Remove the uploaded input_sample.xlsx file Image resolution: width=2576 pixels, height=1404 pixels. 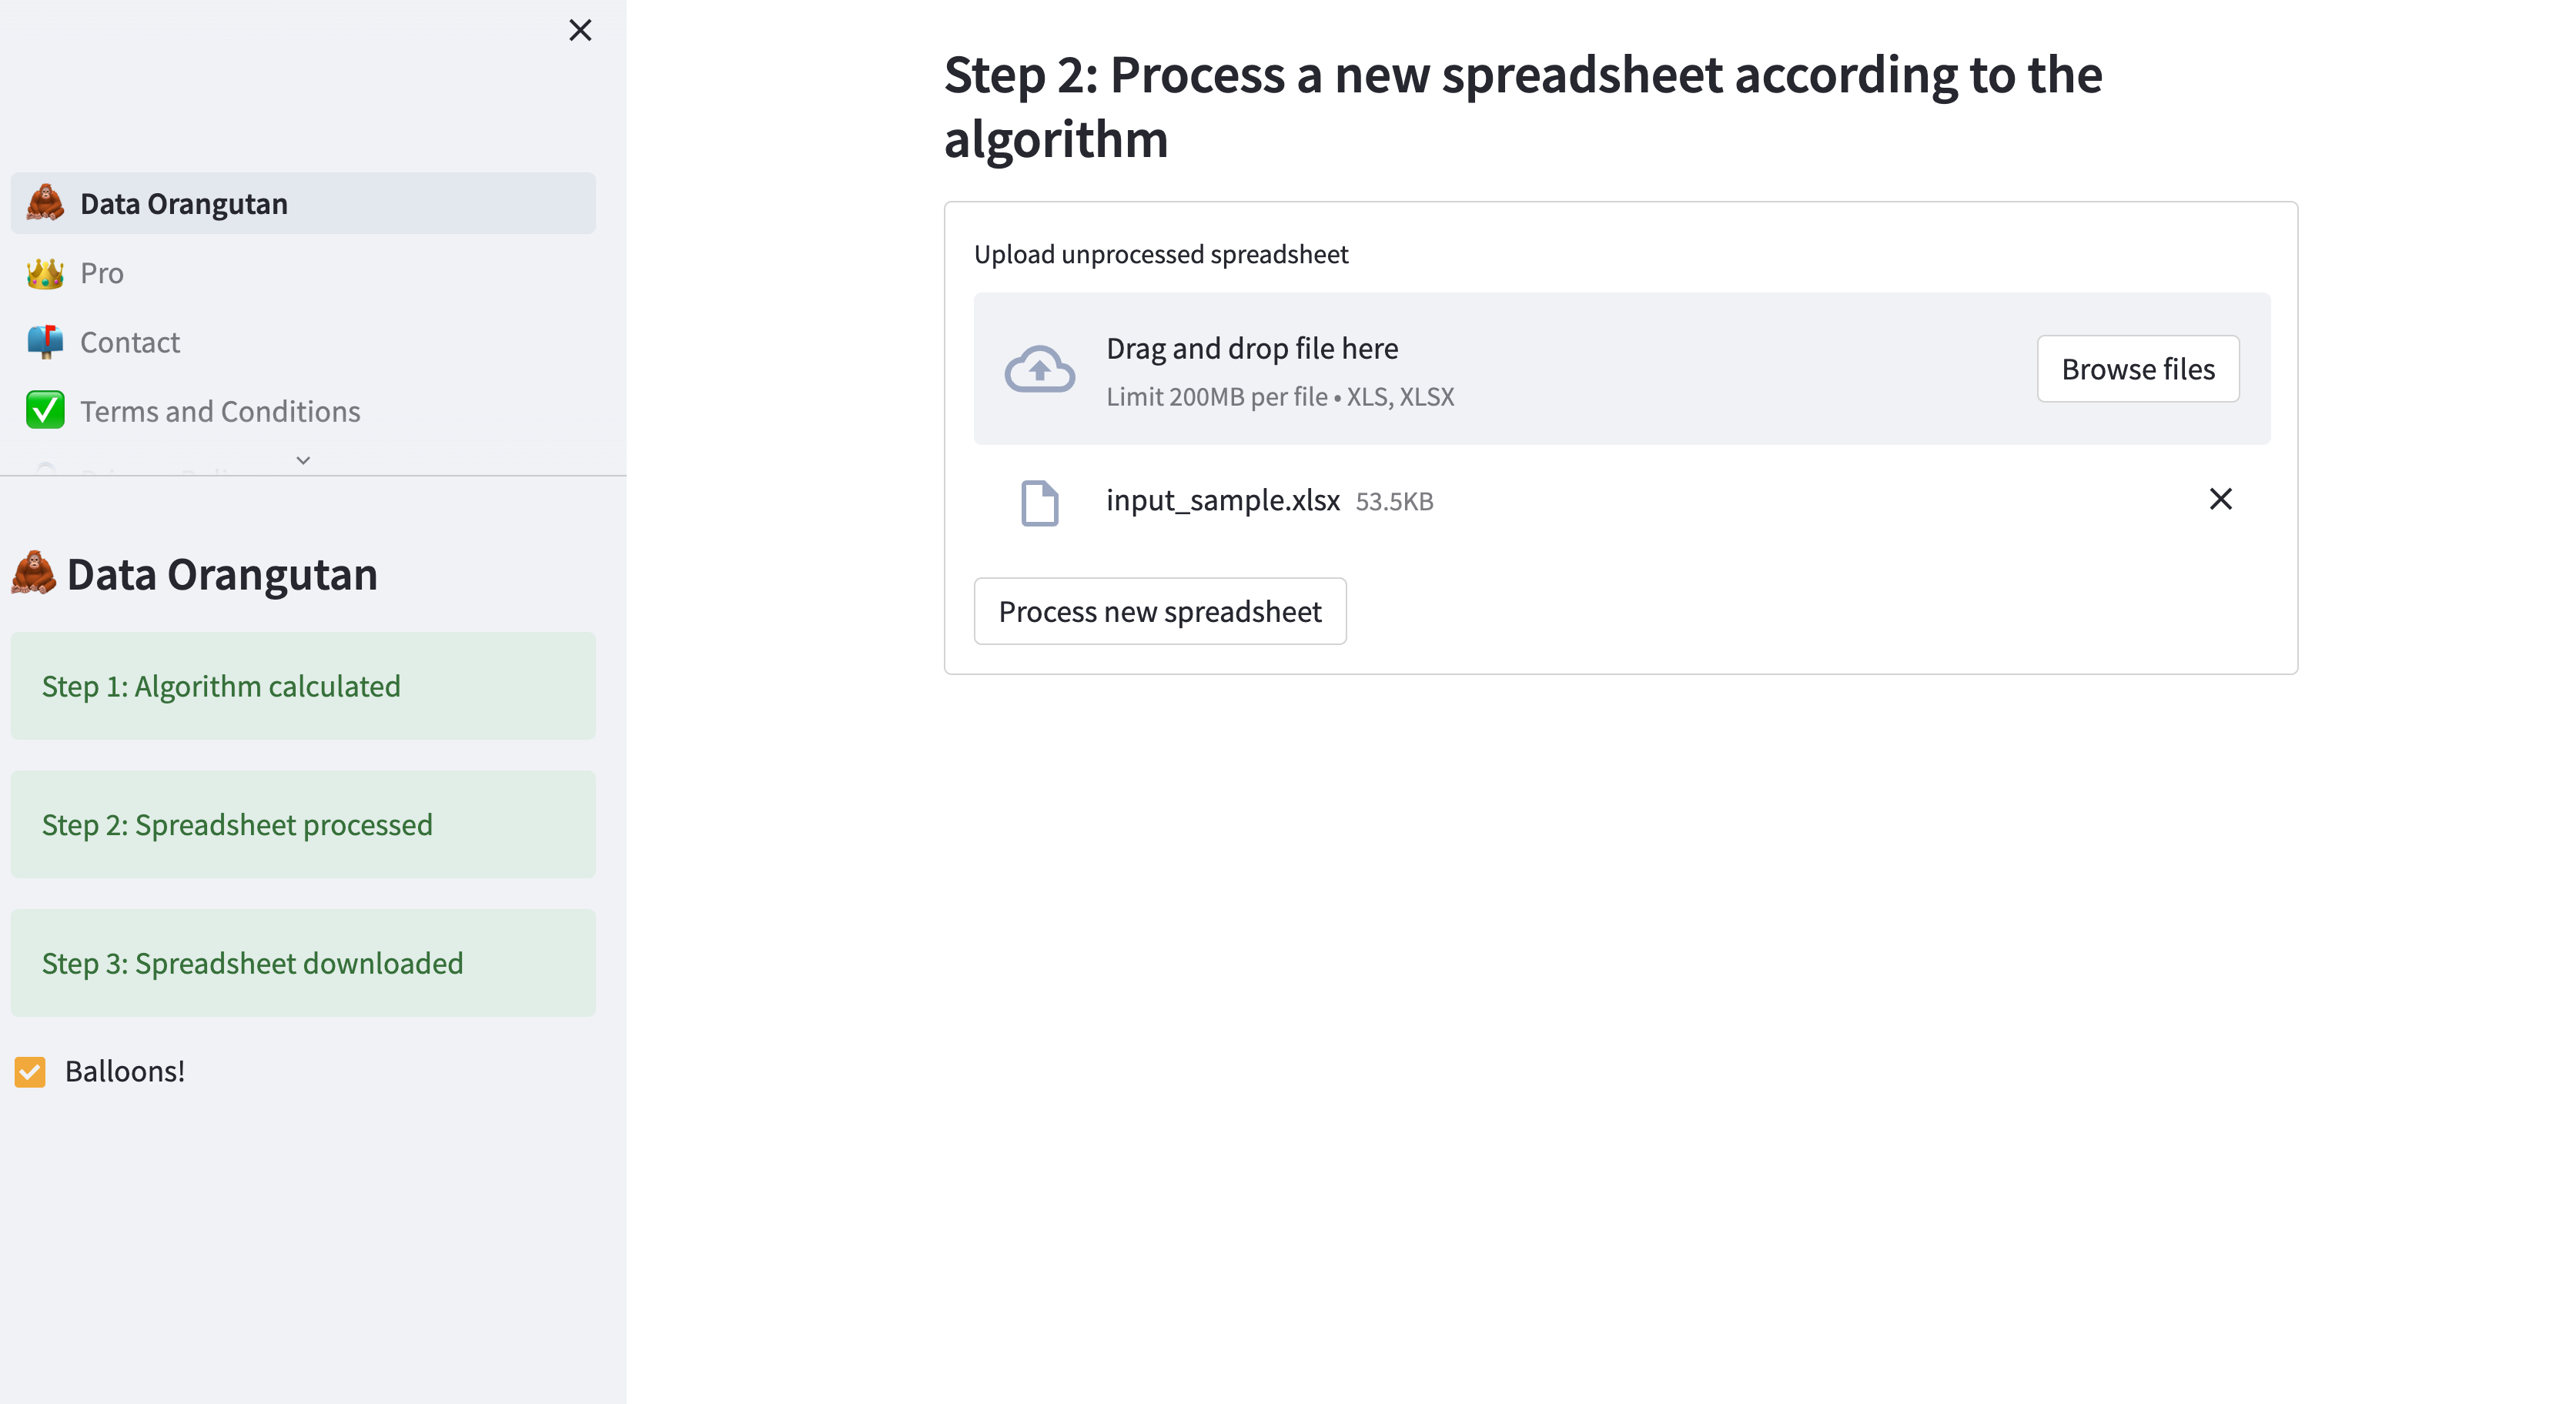tap(2220, 499)
